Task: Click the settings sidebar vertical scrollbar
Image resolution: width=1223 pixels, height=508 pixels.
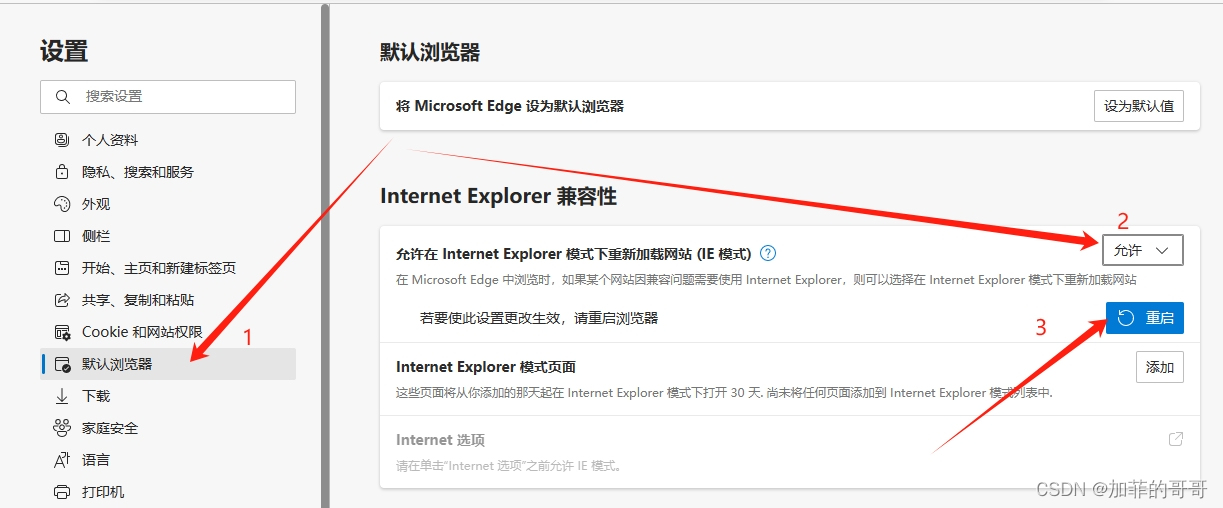Action: tap(324, 254)
